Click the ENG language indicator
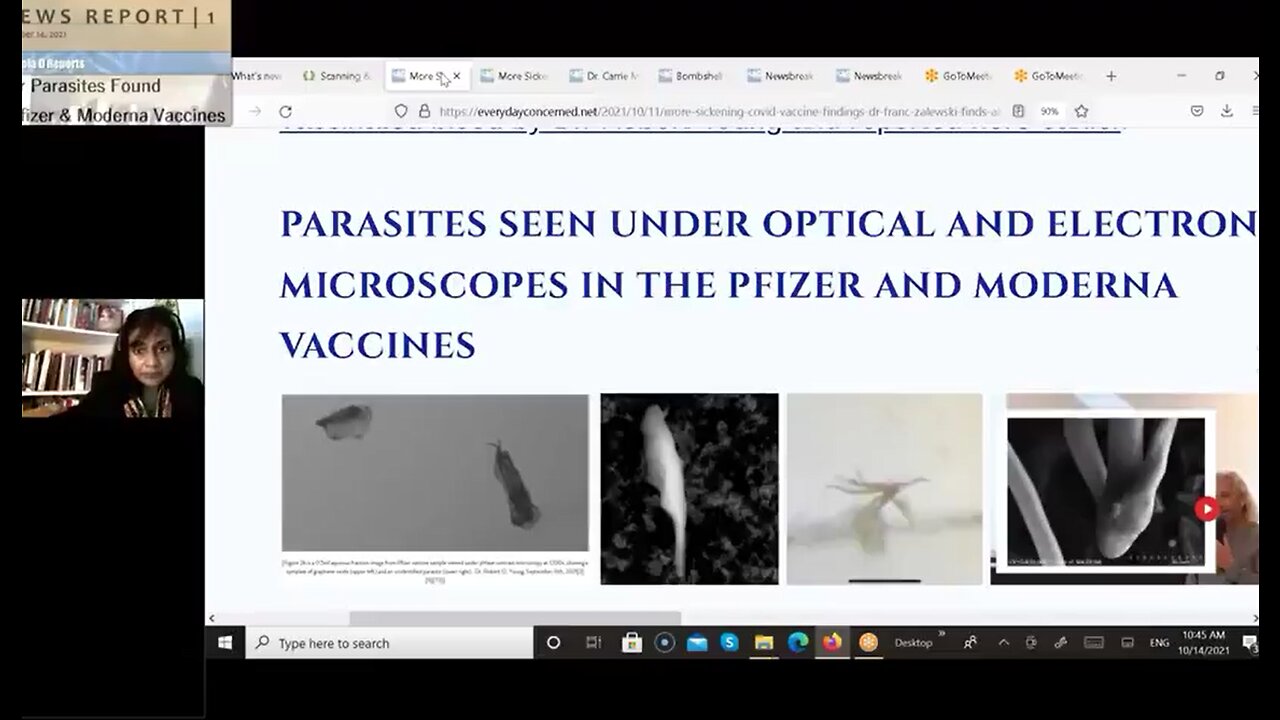 pos(1159,643)
